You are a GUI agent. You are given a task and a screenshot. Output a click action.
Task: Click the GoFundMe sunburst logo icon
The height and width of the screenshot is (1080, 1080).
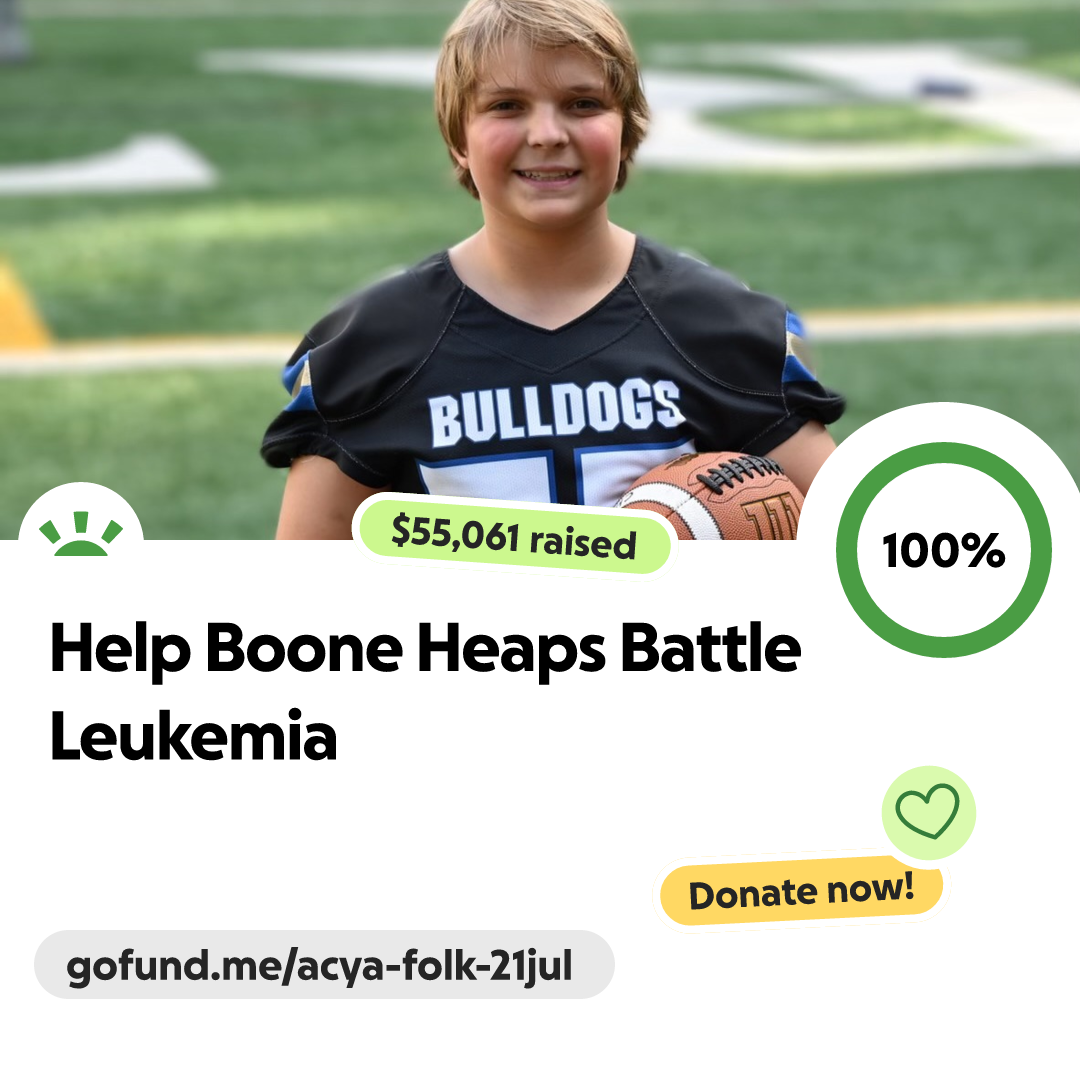[x=81, y=534]
